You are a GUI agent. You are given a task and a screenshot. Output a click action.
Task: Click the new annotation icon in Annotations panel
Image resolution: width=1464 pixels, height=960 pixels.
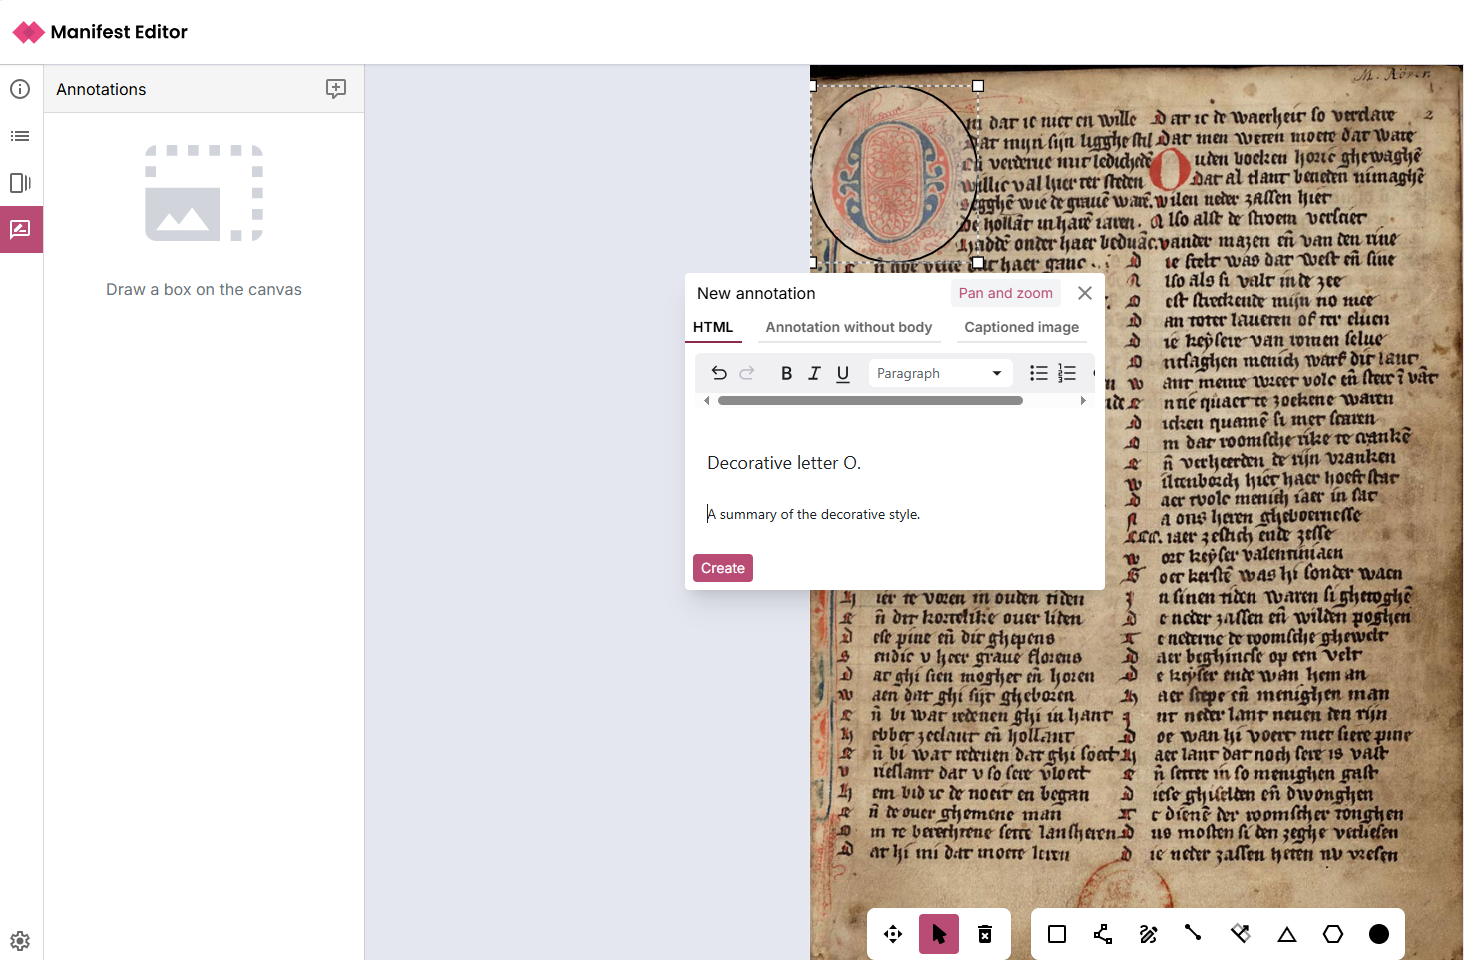coord(336,89)
